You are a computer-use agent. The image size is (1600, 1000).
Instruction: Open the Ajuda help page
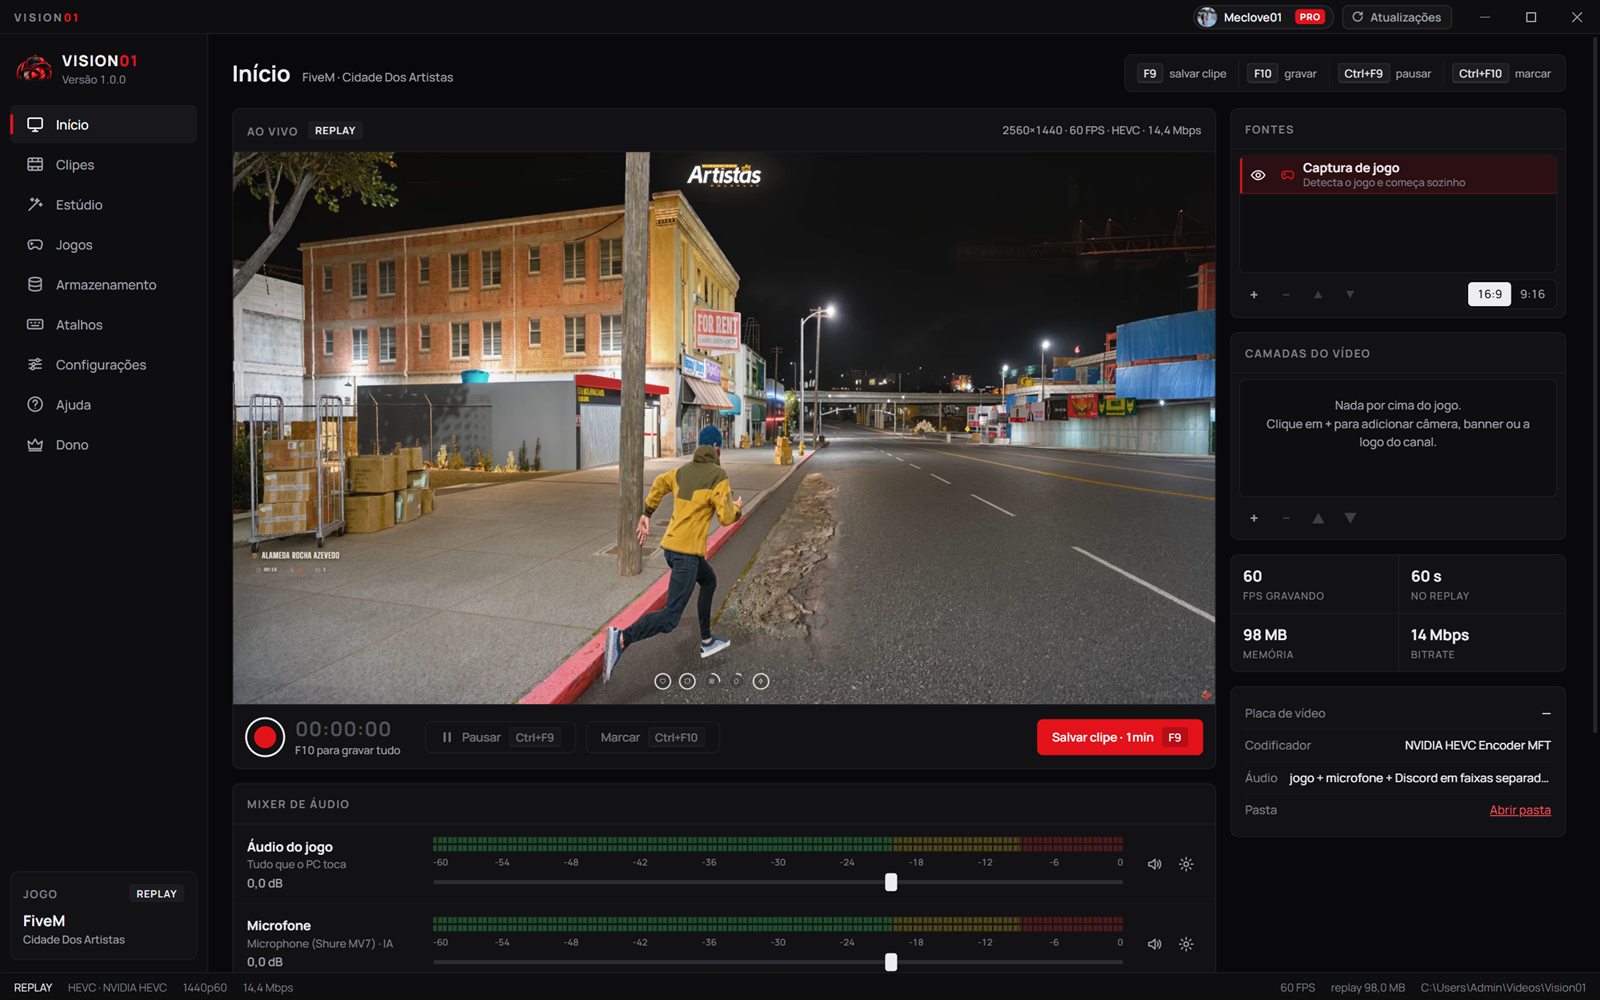tap(104, 405)
